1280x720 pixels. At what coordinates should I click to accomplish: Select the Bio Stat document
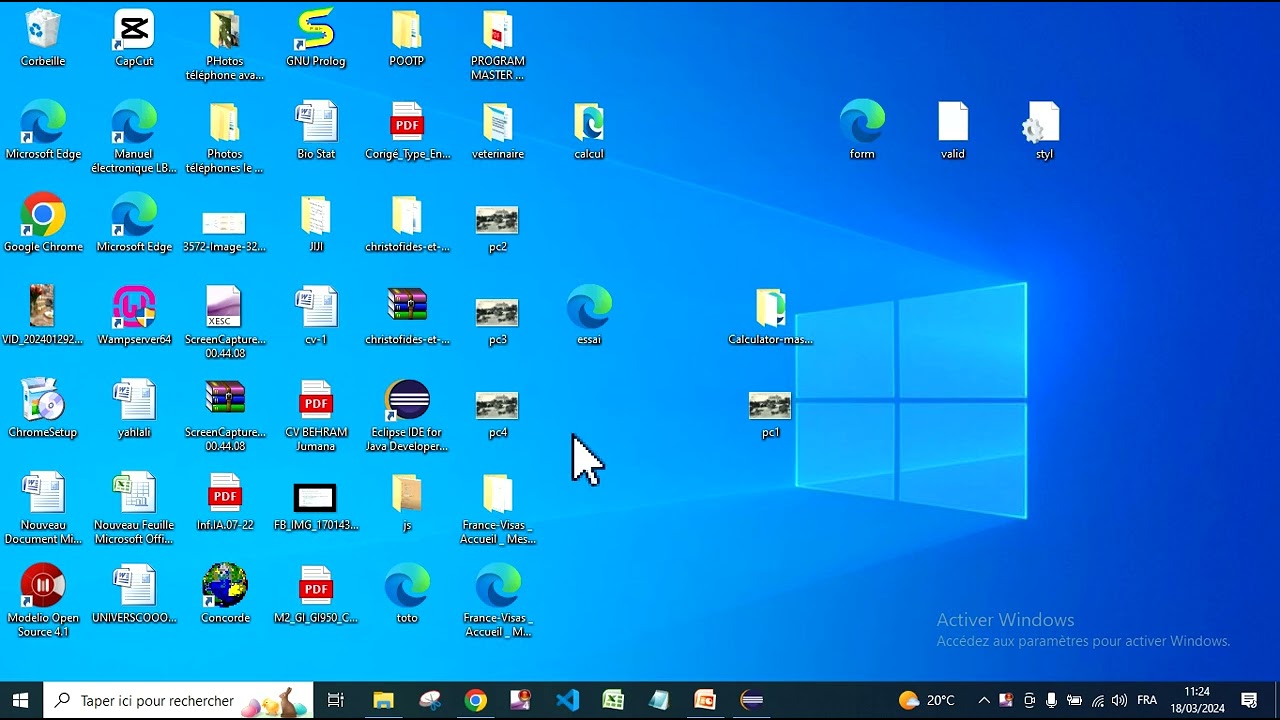[x=316, y=131]
